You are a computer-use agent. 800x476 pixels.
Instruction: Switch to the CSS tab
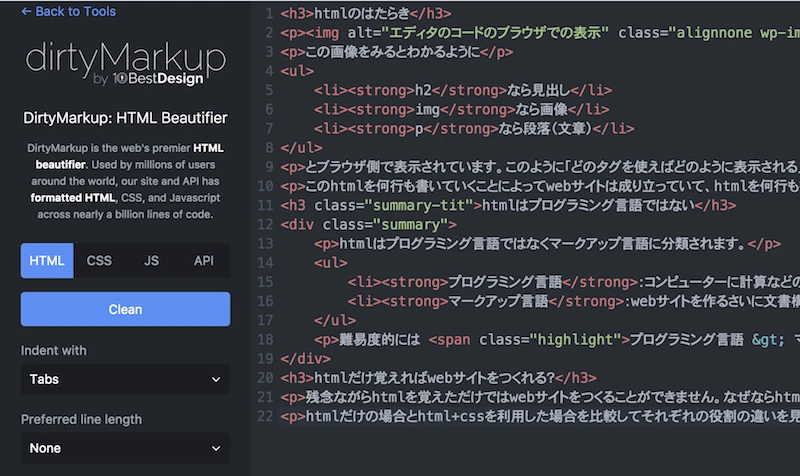coord(99,261)
